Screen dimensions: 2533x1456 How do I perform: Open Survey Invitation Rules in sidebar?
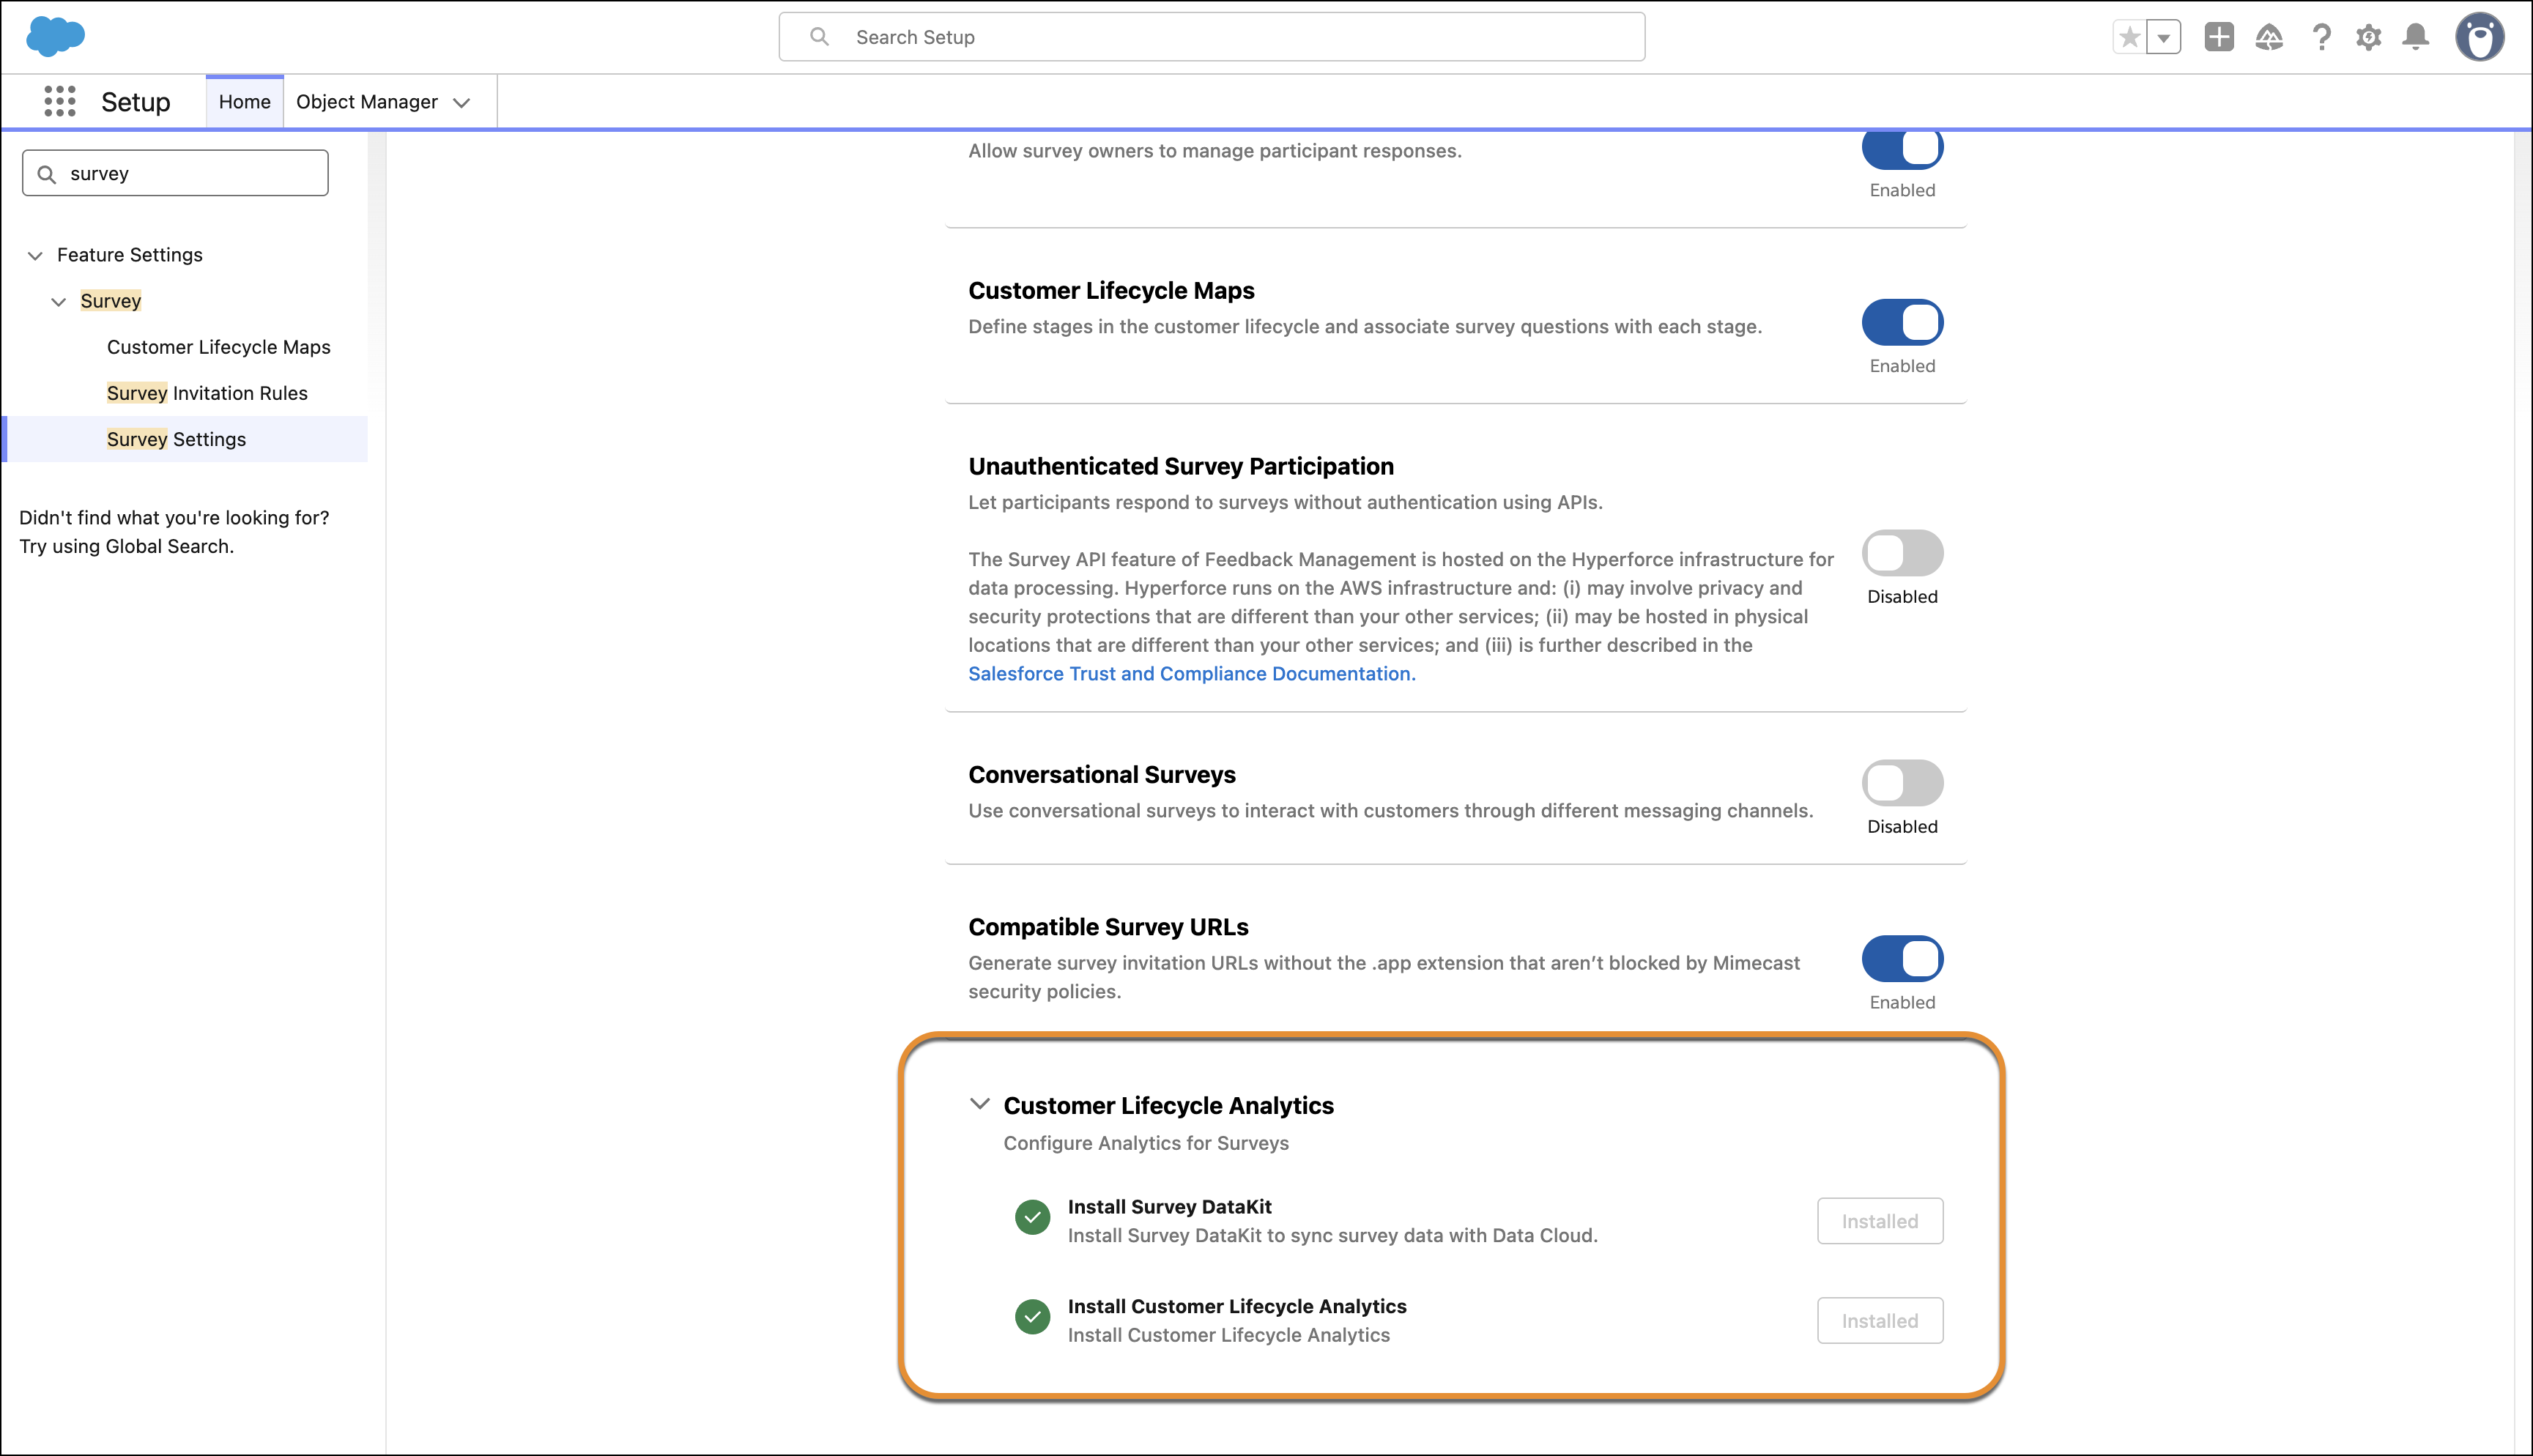coord(207,393)
